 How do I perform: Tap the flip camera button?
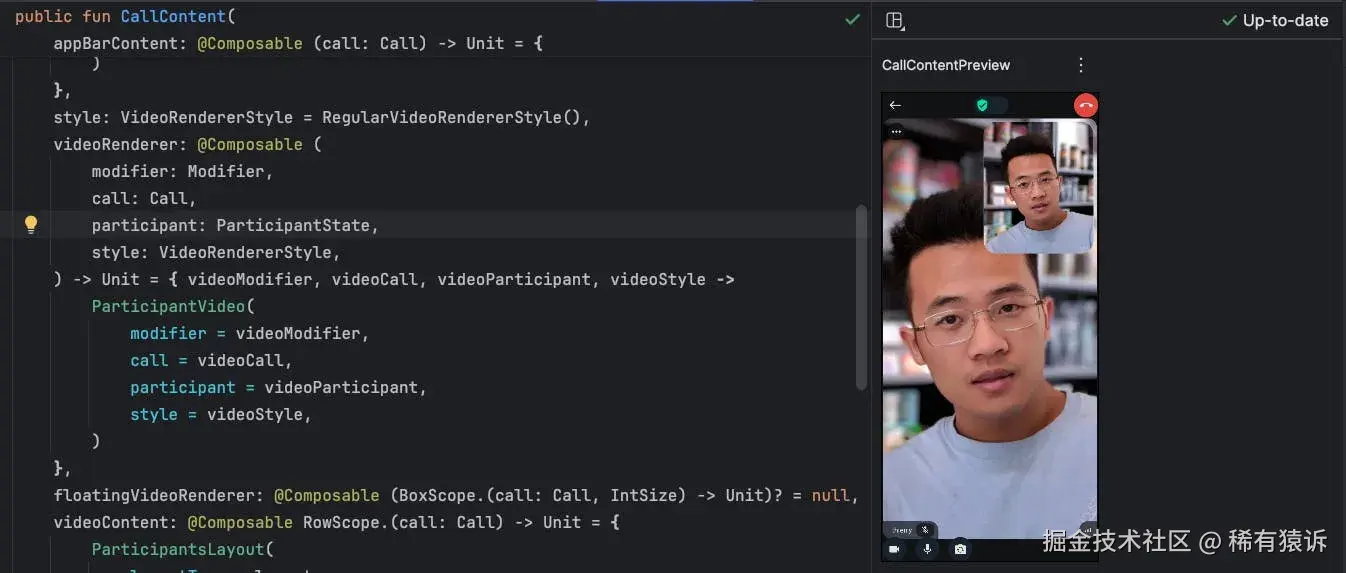pyautogui.click(x=960, y=549)
